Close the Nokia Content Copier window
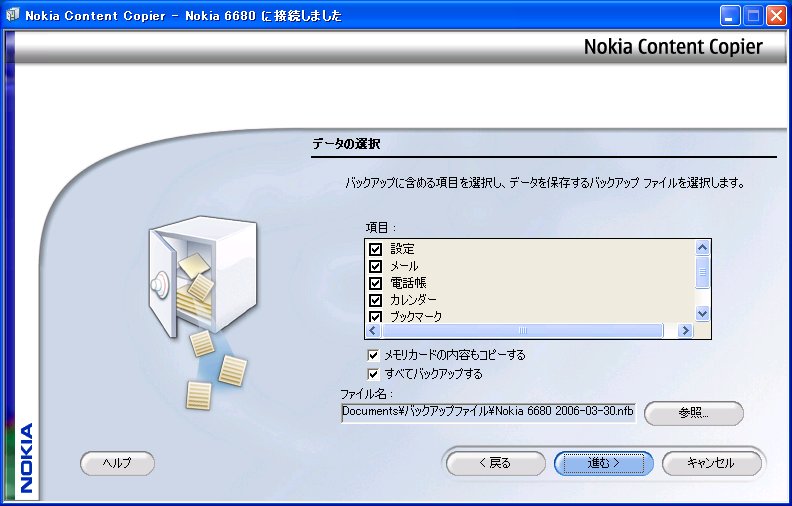This screenshot has width=792, height=506. tap(776, 16)
